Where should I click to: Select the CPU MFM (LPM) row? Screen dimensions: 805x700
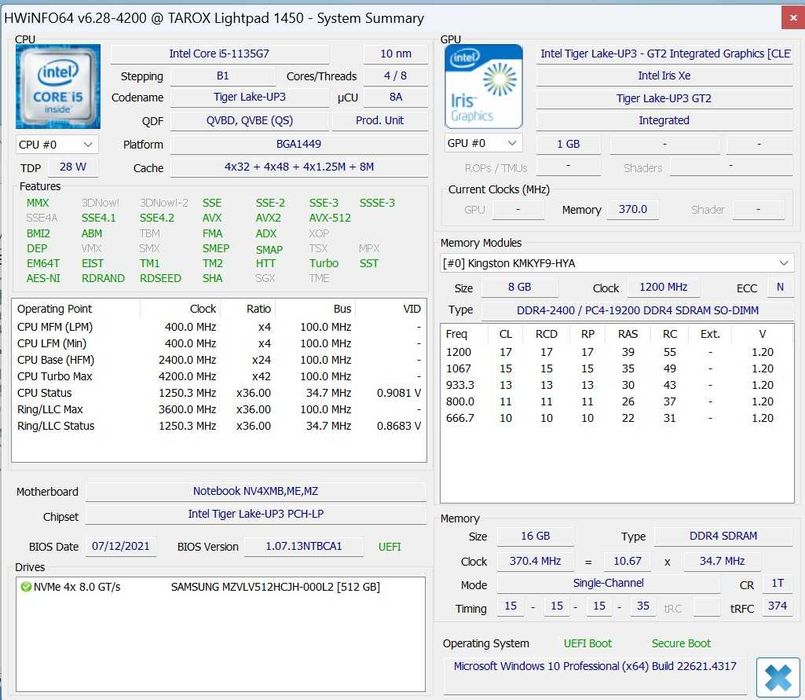[219, 327]
